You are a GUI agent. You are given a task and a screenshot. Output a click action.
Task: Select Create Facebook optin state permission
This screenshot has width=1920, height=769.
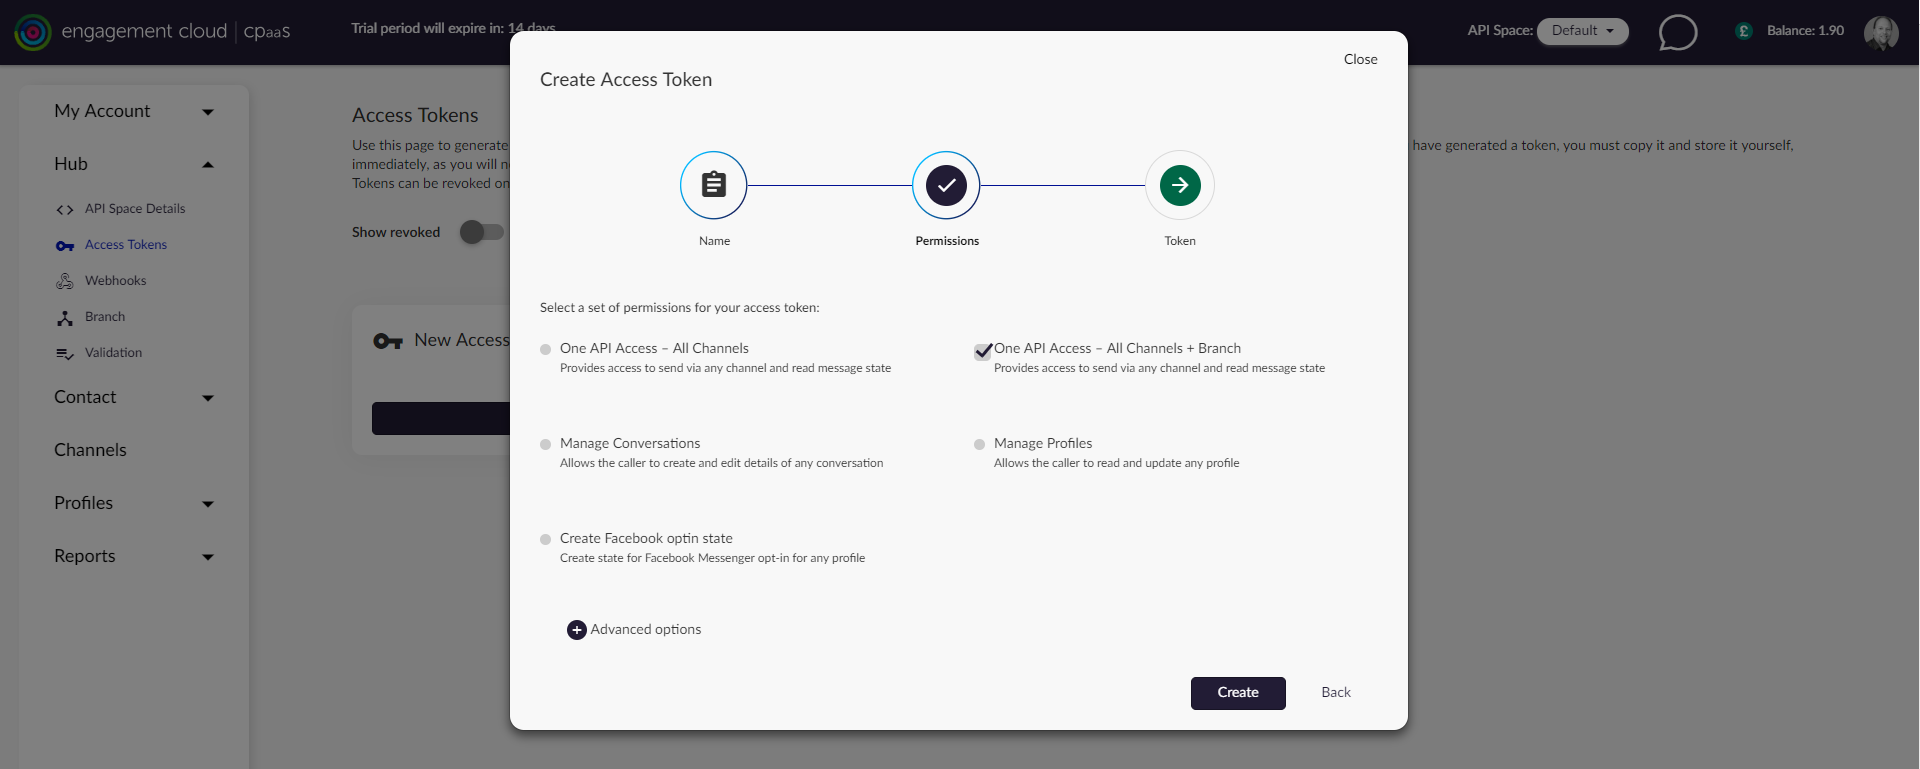545,539
